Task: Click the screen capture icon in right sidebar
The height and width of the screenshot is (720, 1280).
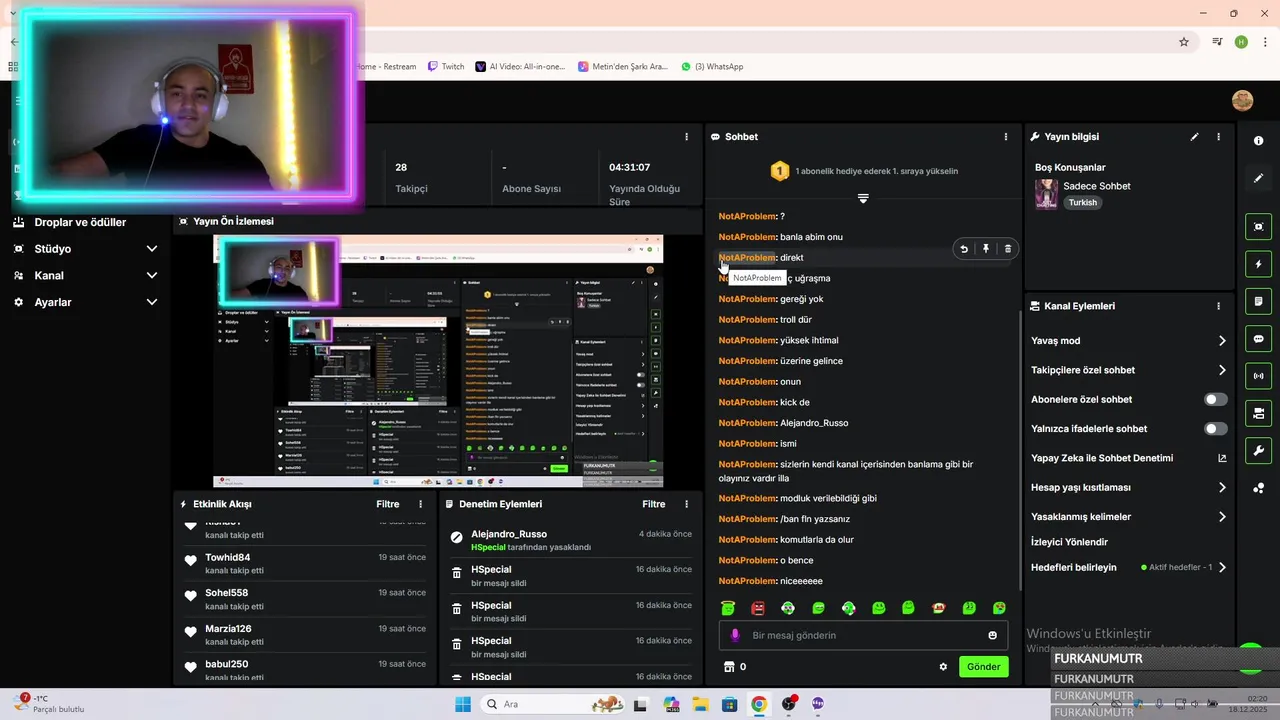Action: [x=1258, y=227]
